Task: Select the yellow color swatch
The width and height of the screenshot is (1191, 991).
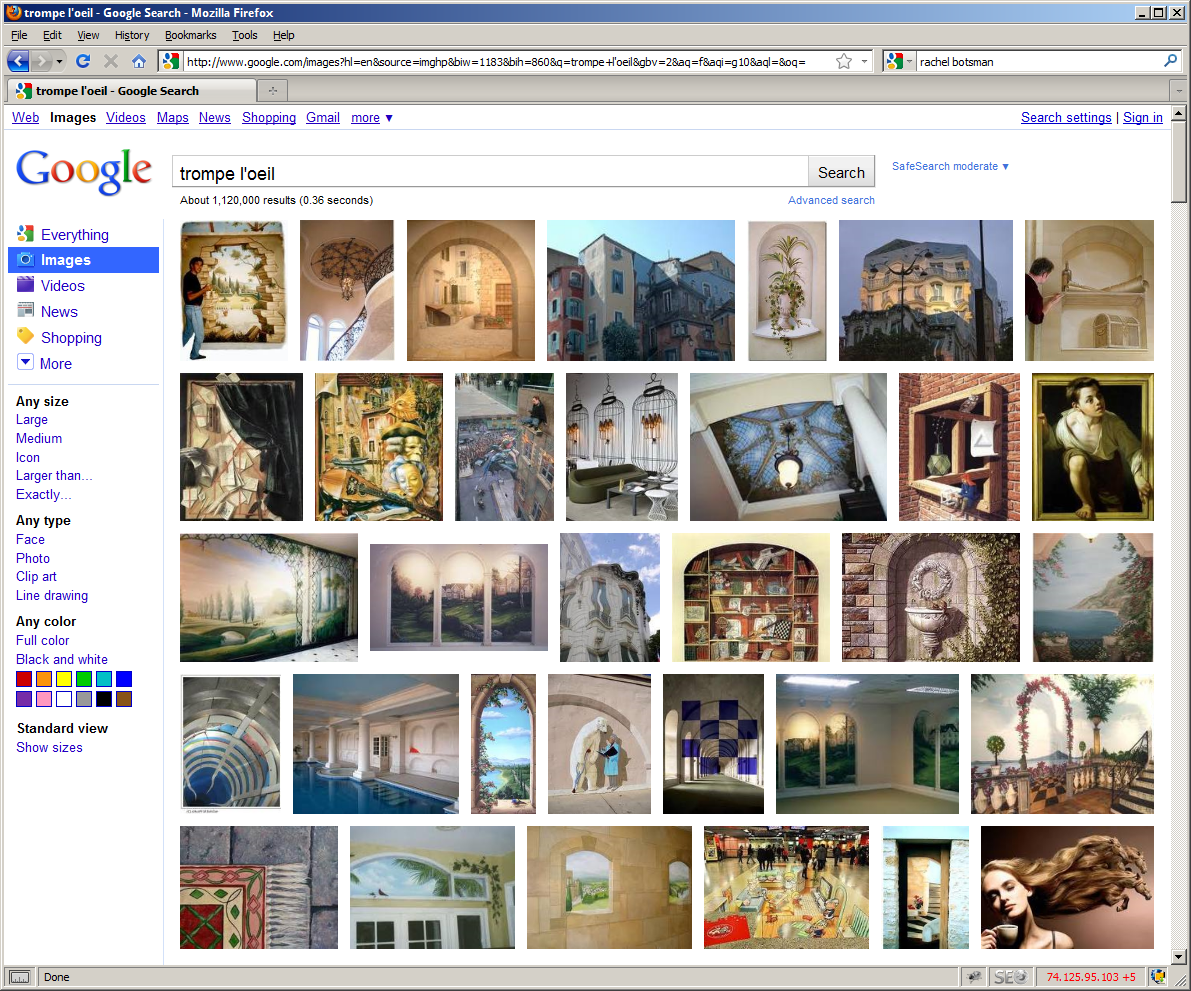Action: 64,679
